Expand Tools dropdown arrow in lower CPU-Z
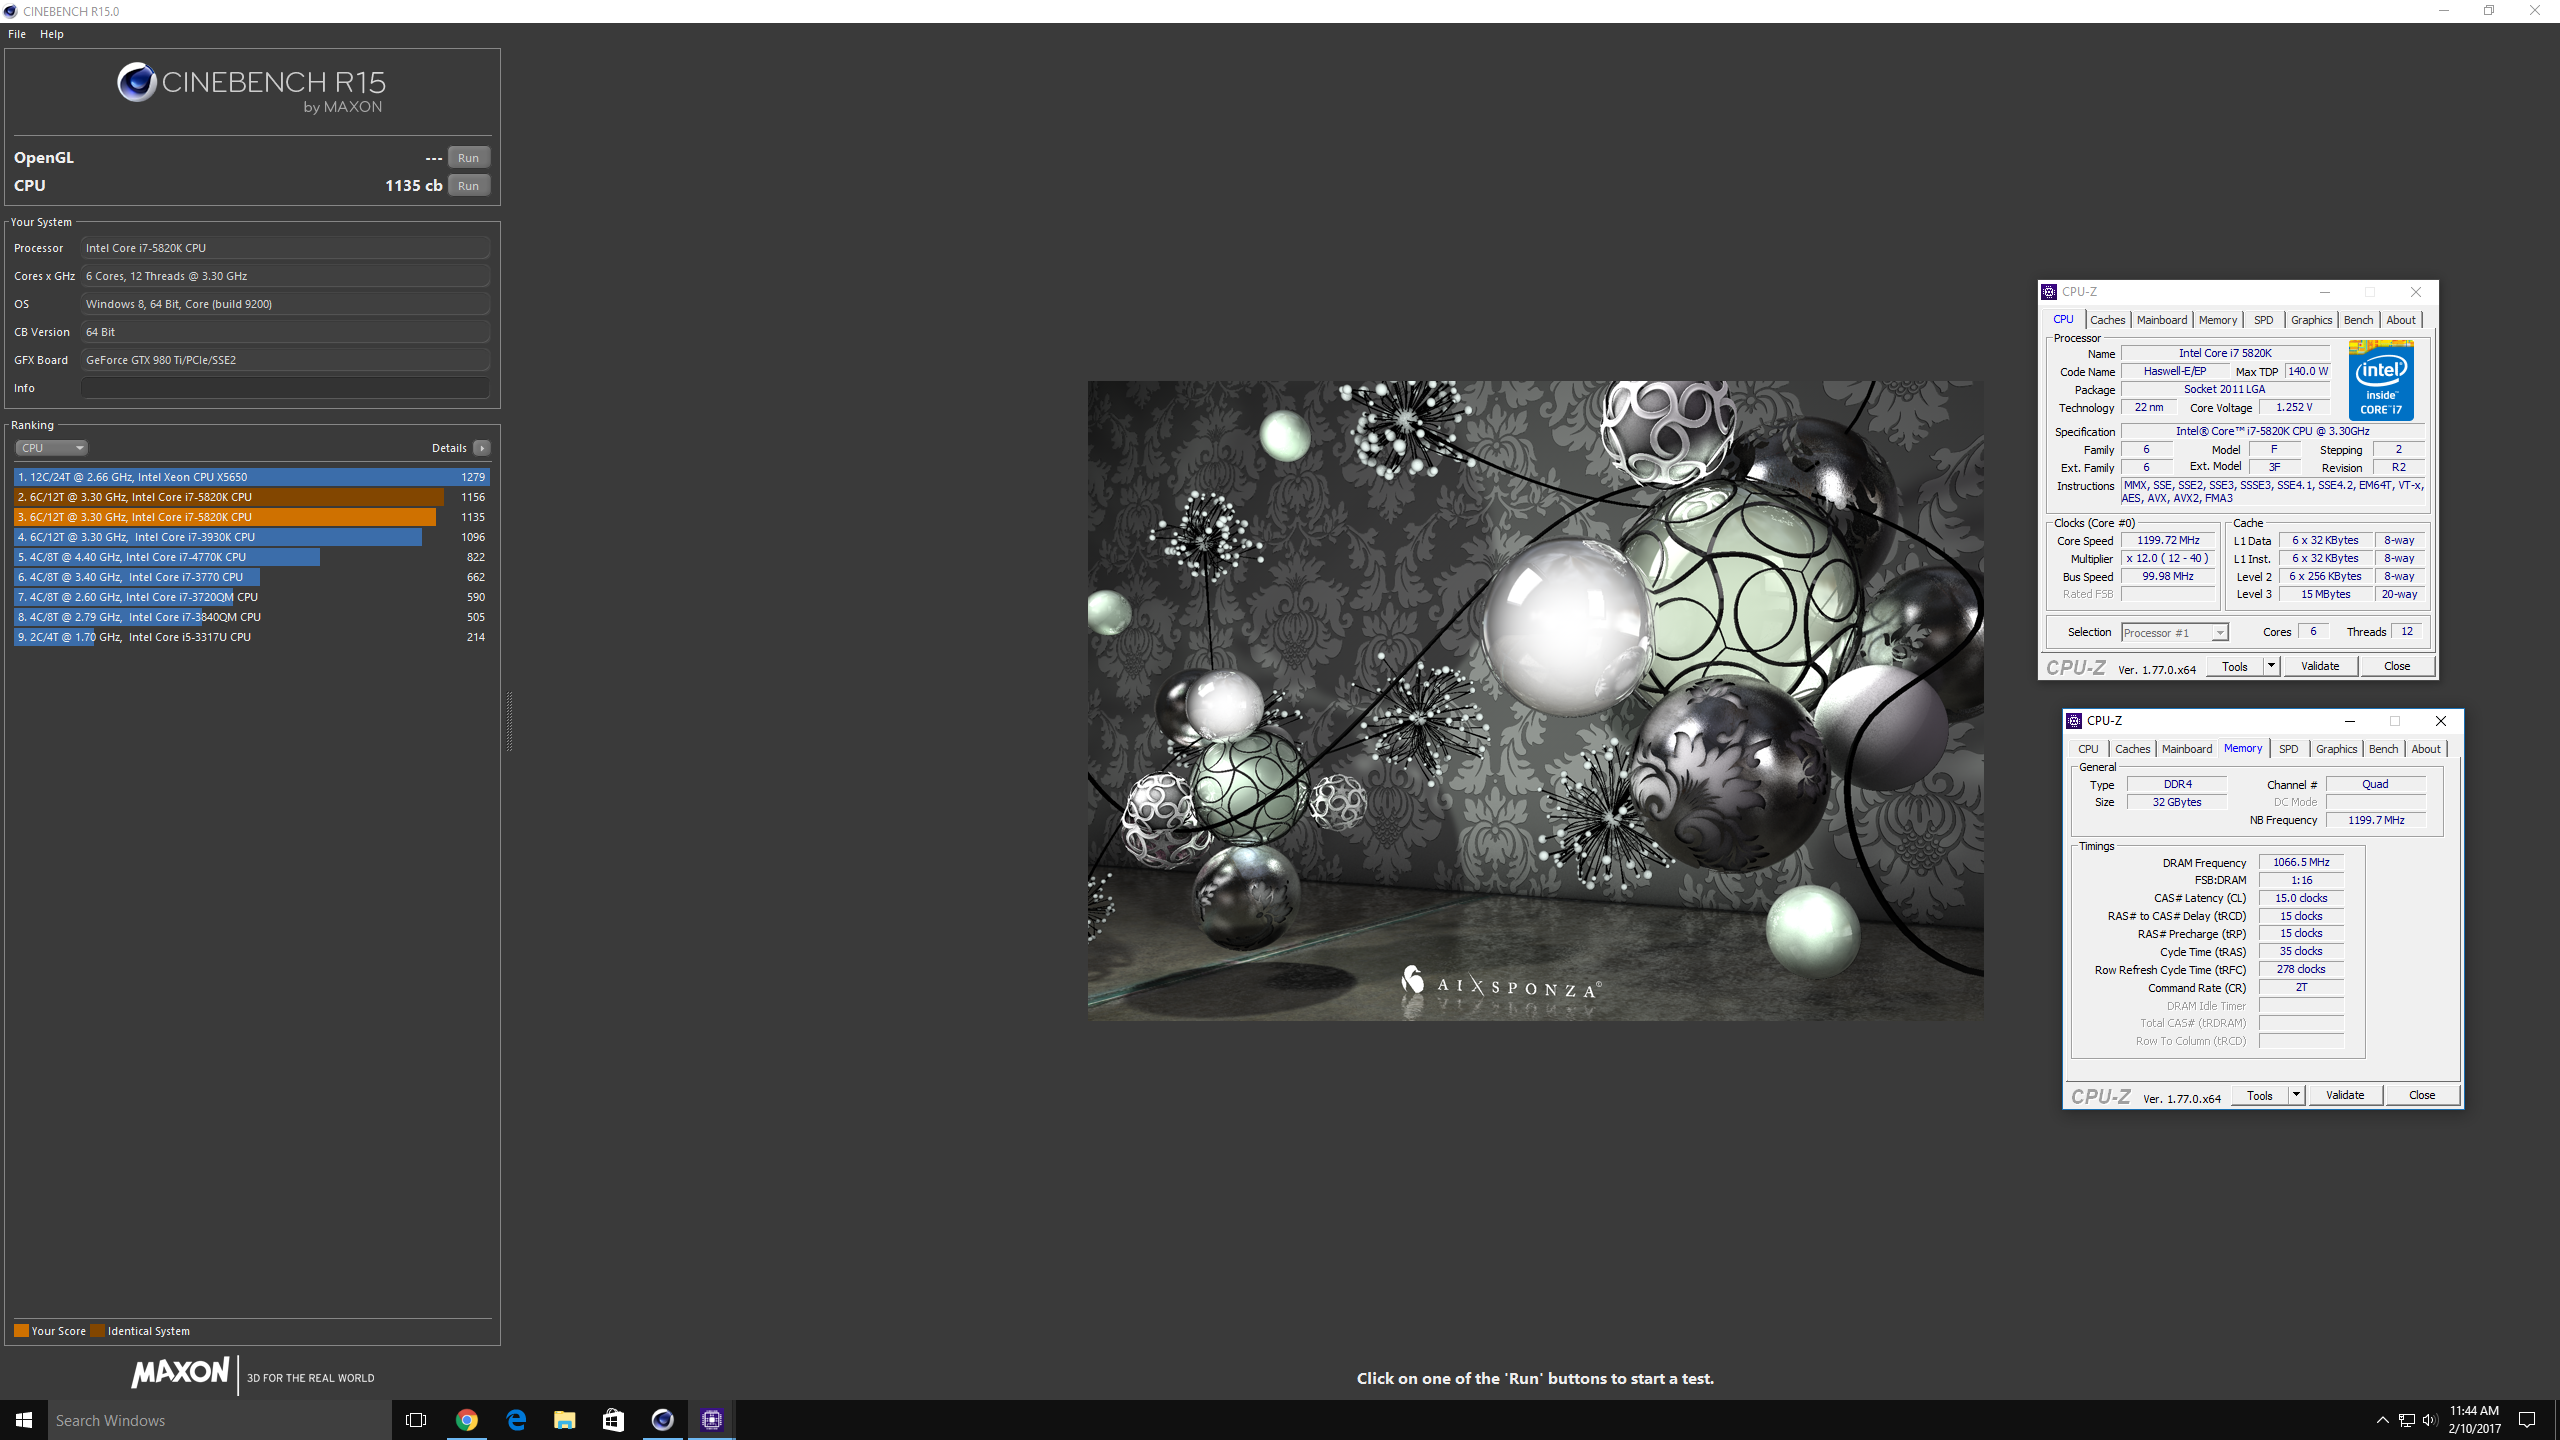This screenshot has height=1440, width=2560. (x=2296, y=1096)
